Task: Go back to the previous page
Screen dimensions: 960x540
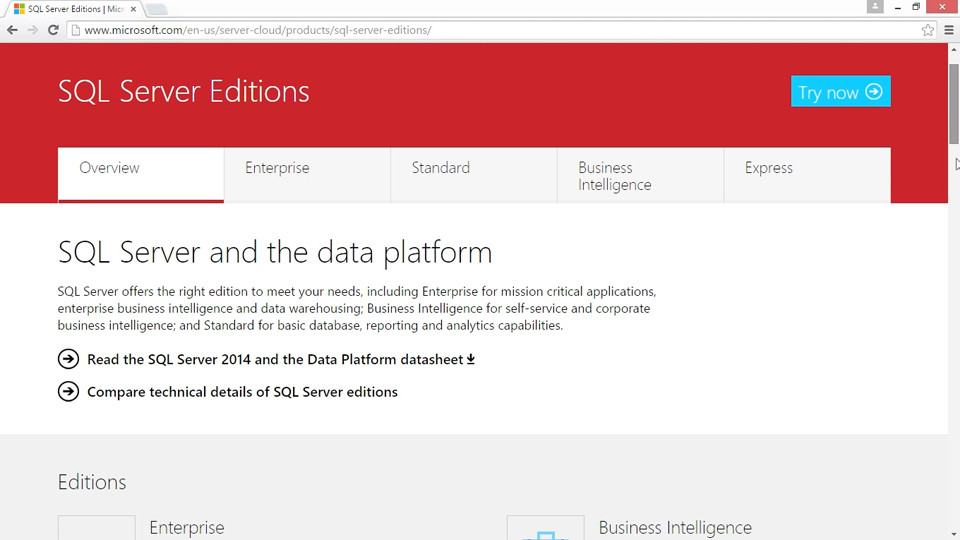Action: pyautogui.click(x=12, y=30)
